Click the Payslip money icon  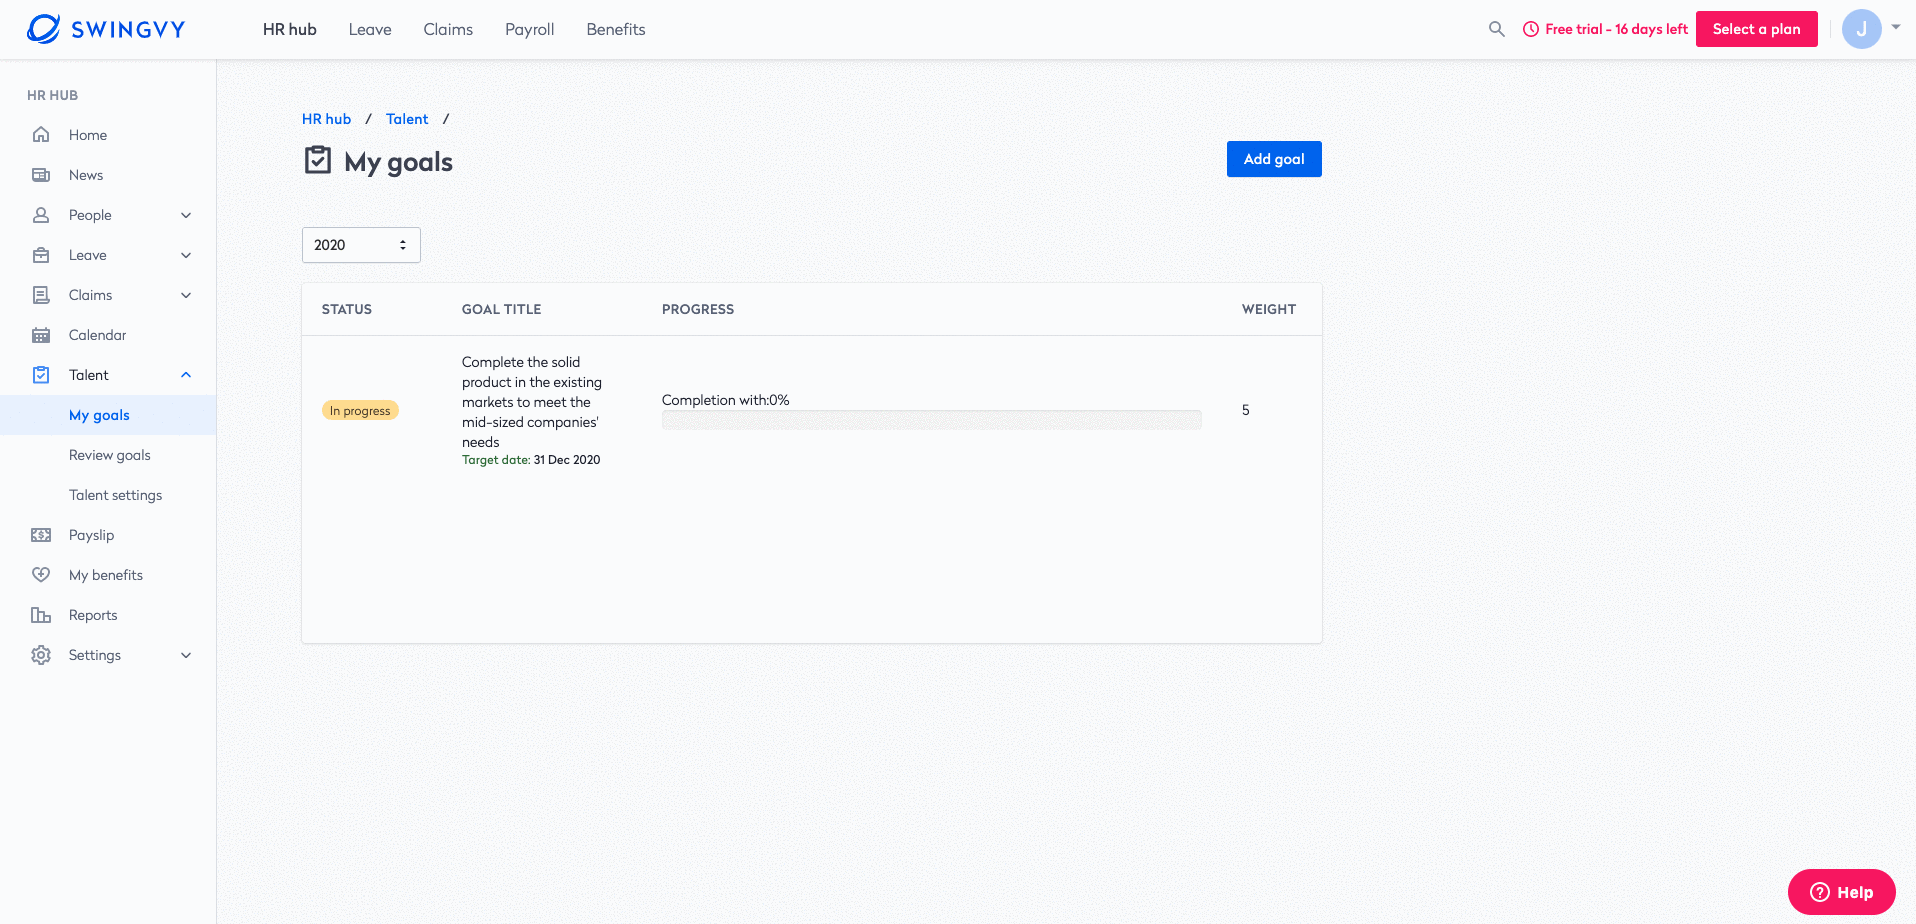41,535
